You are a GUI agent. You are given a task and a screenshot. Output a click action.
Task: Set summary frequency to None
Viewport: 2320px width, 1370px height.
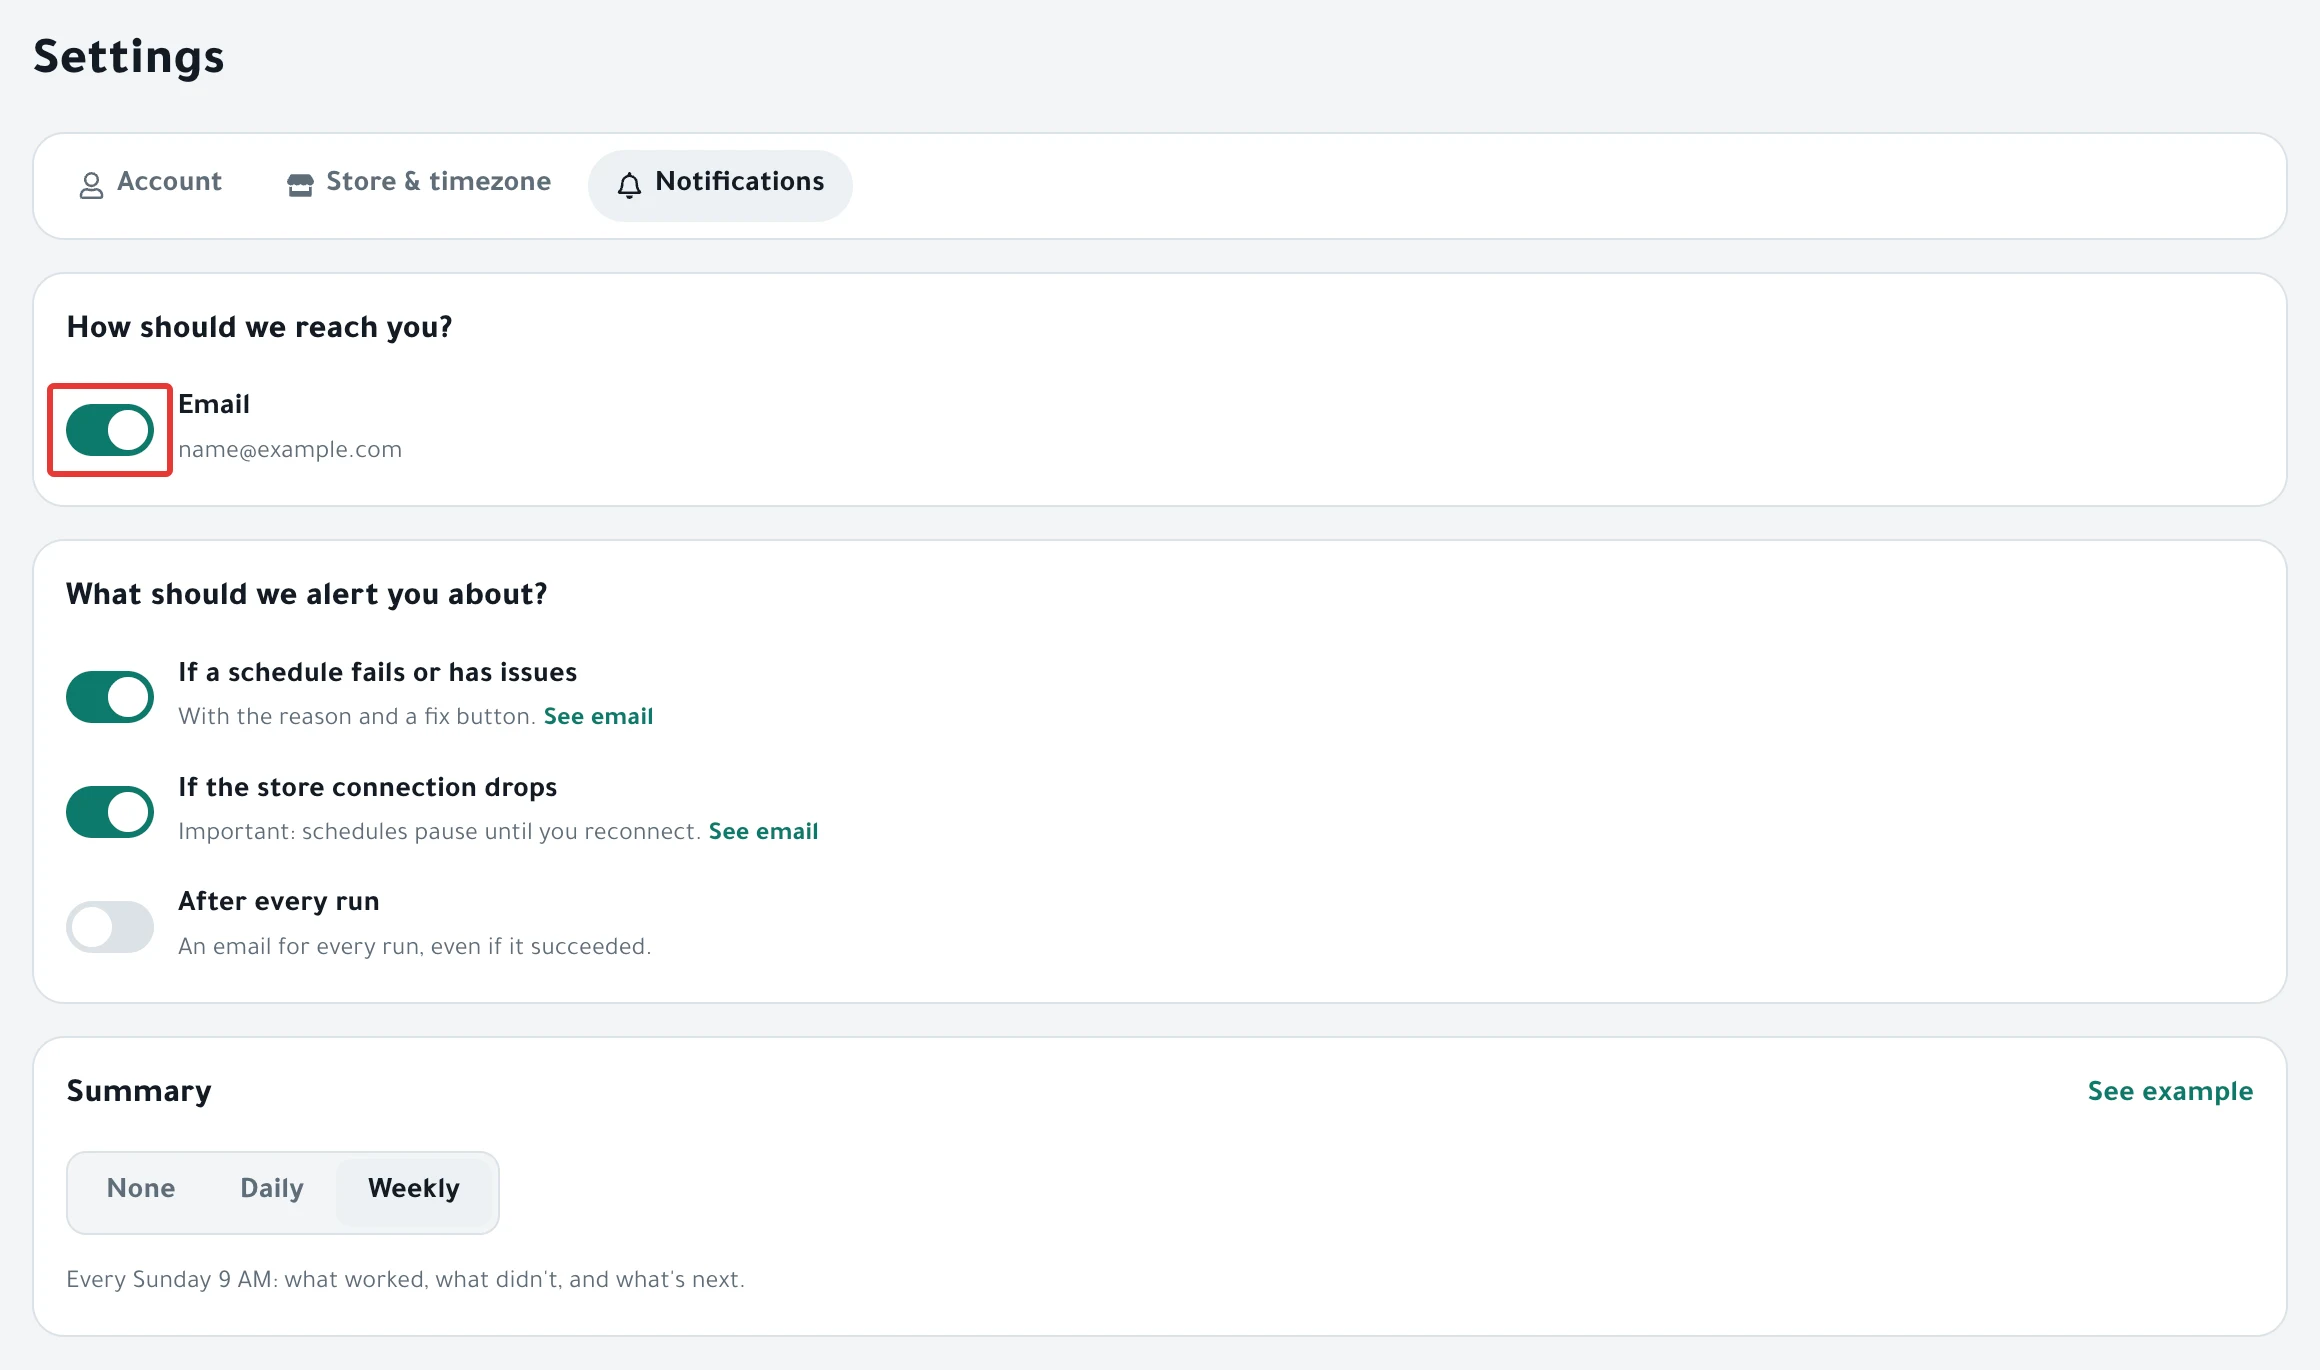click(141, 1189)
